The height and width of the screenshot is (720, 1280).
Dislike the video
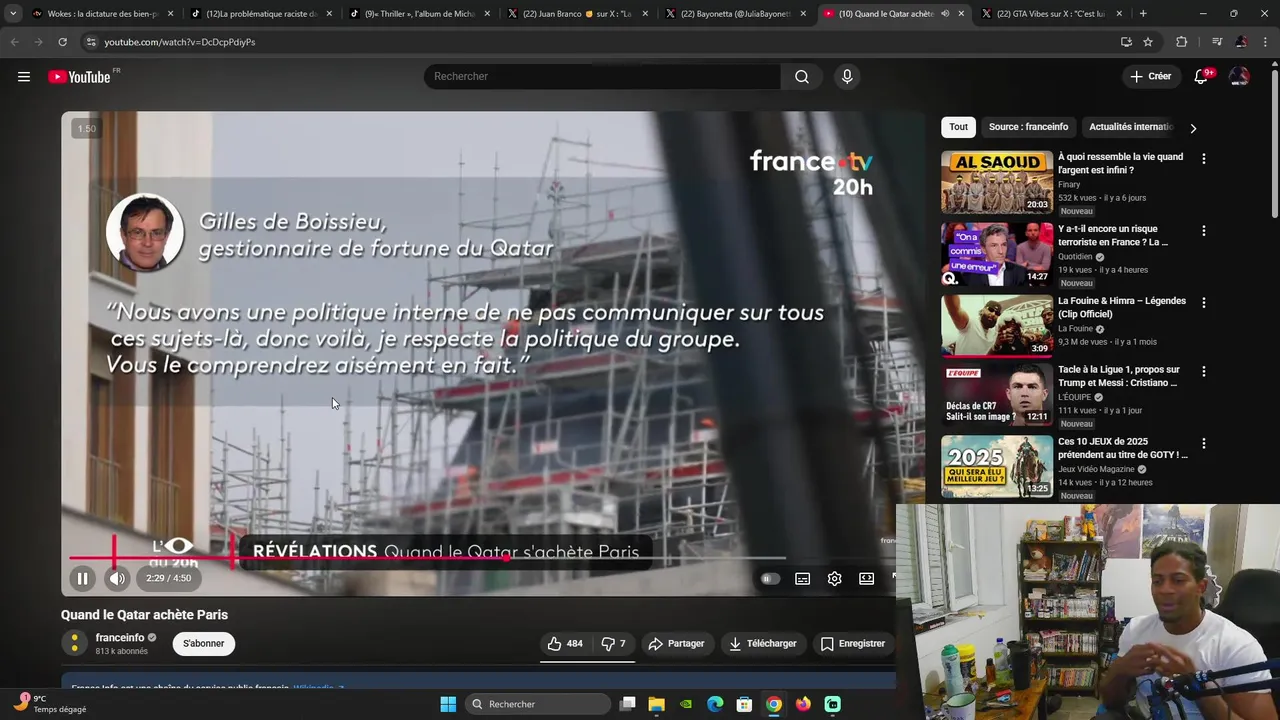(x=613, y=644)
